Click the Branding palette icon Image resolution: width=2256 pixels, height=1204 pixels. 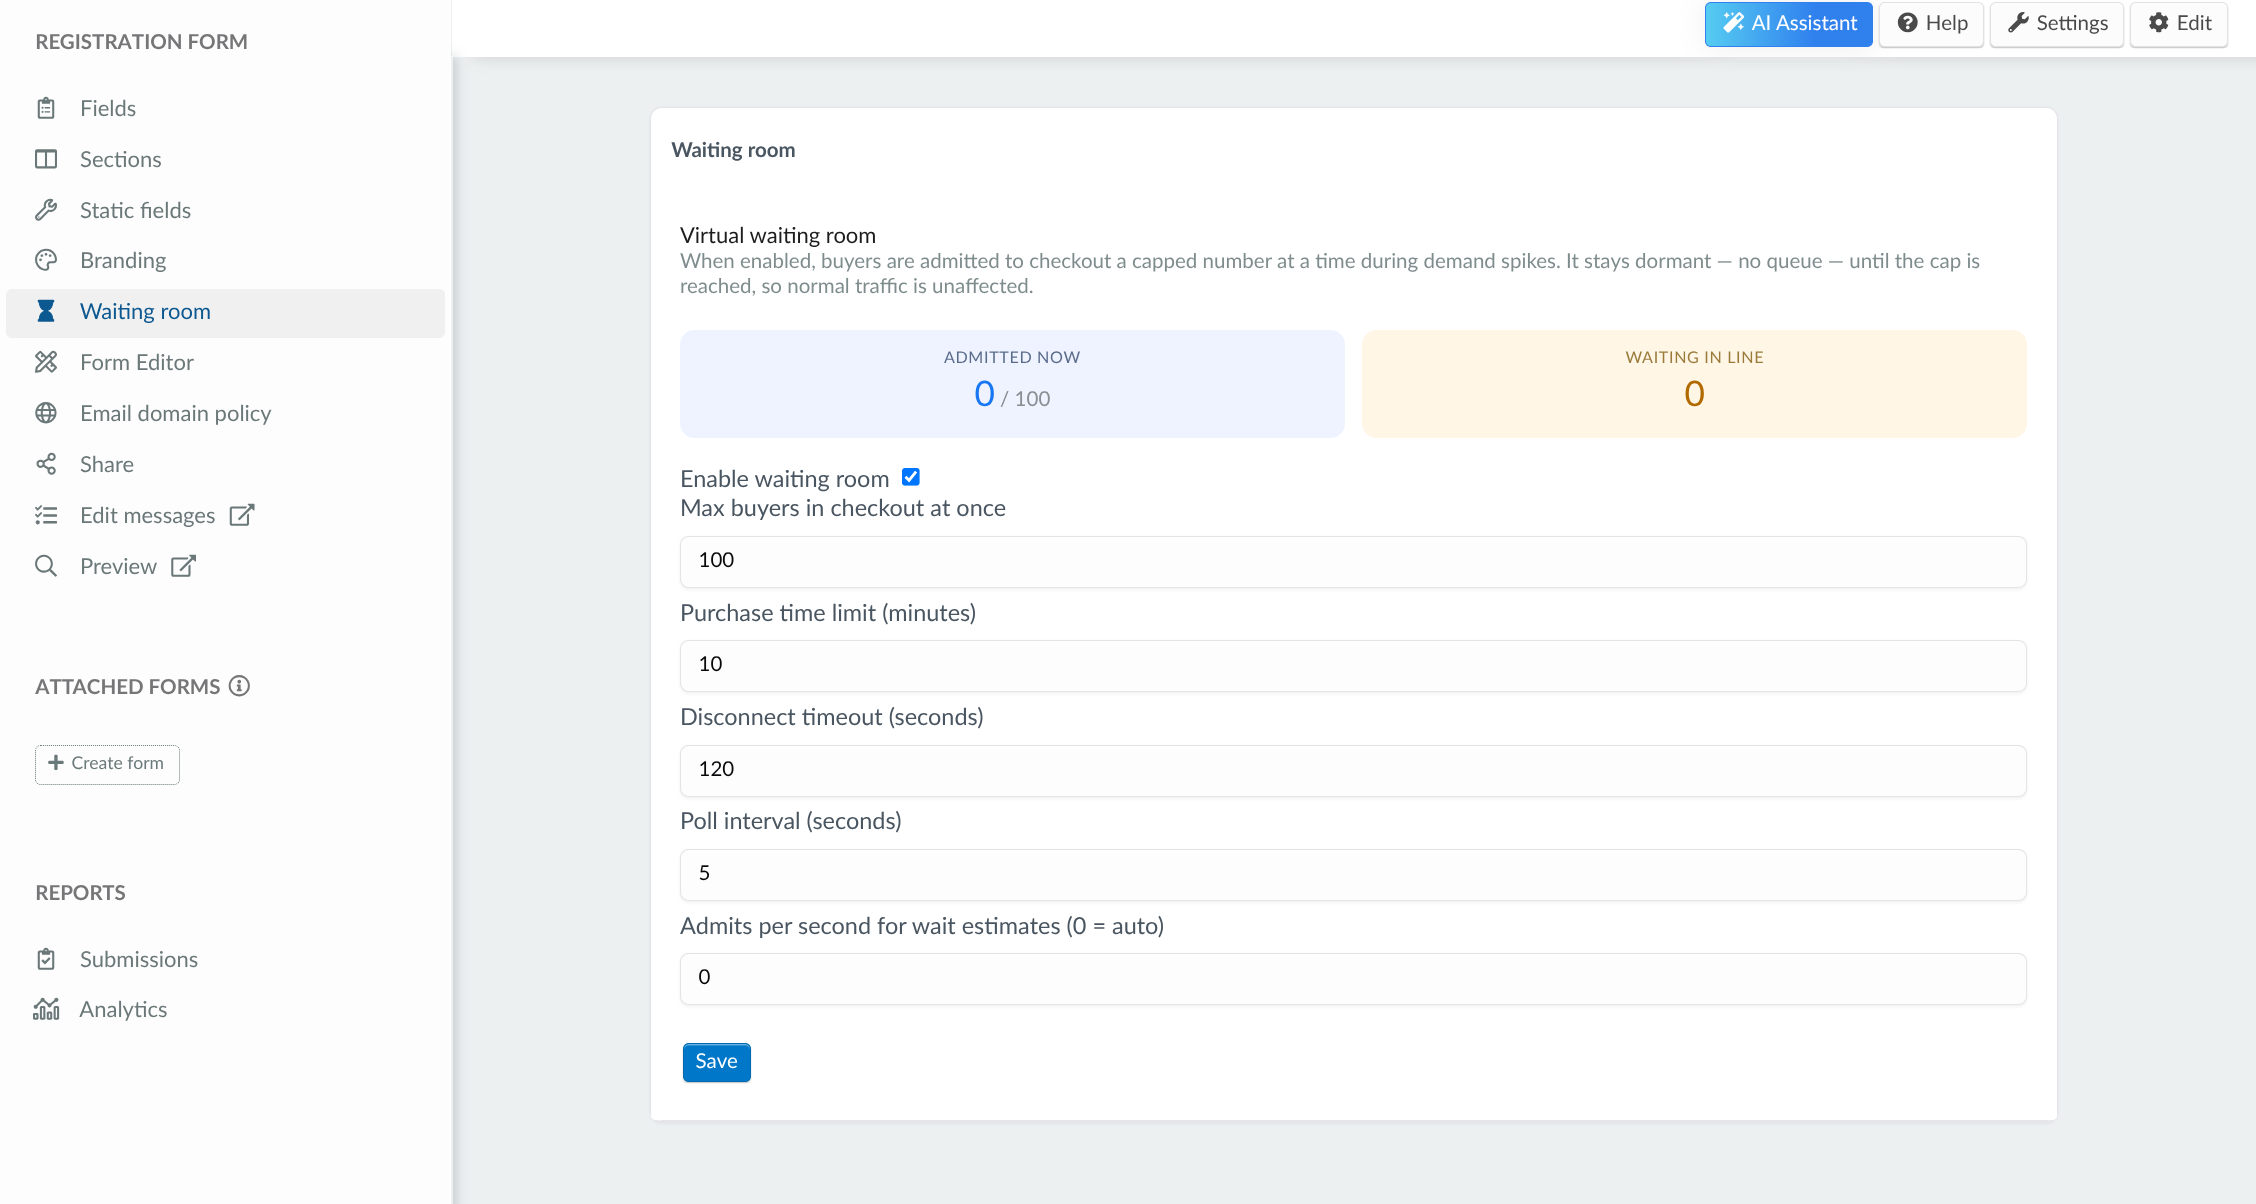coord(46,260)
